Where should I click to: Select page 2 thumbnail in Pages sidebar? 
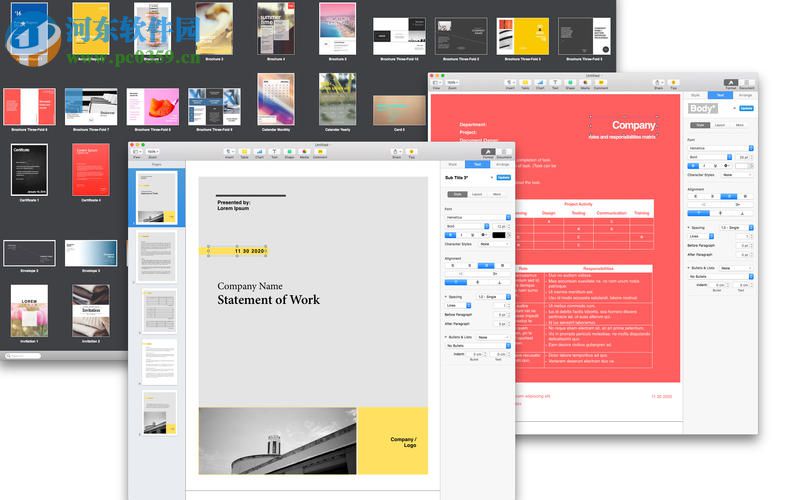point(159,256)
